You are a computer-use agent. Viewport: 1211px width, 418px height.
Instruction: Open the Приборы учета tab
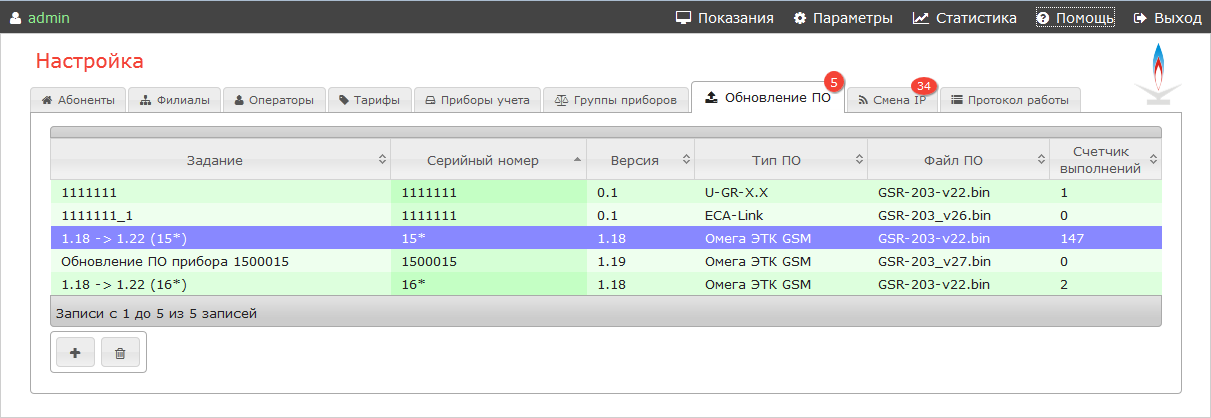(x=477, y=100)
